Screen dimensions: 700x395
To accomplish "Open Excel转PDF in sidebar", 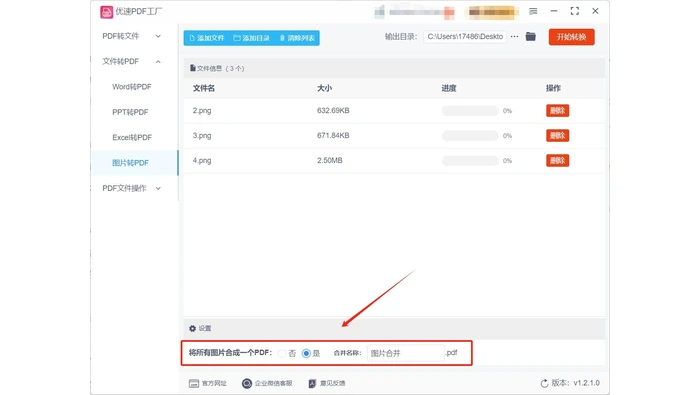I will (x=132, y=137).
